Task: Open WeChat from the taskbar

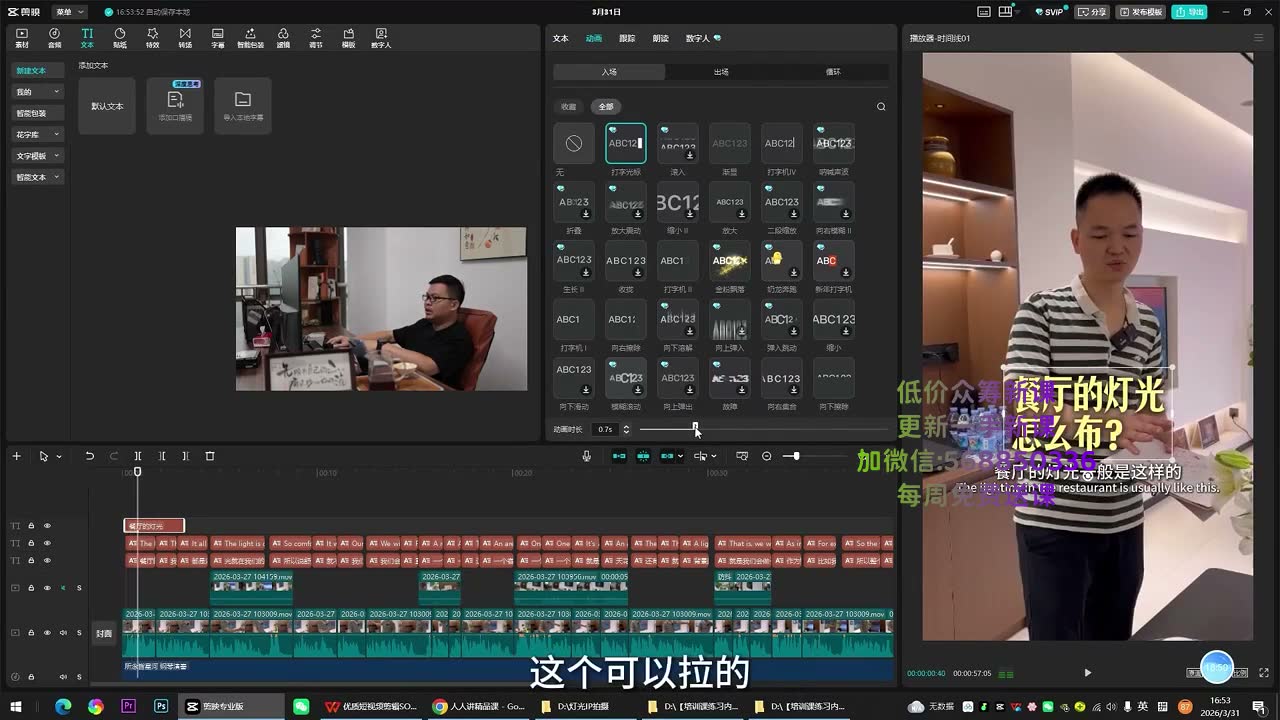Action: (301, 706)
